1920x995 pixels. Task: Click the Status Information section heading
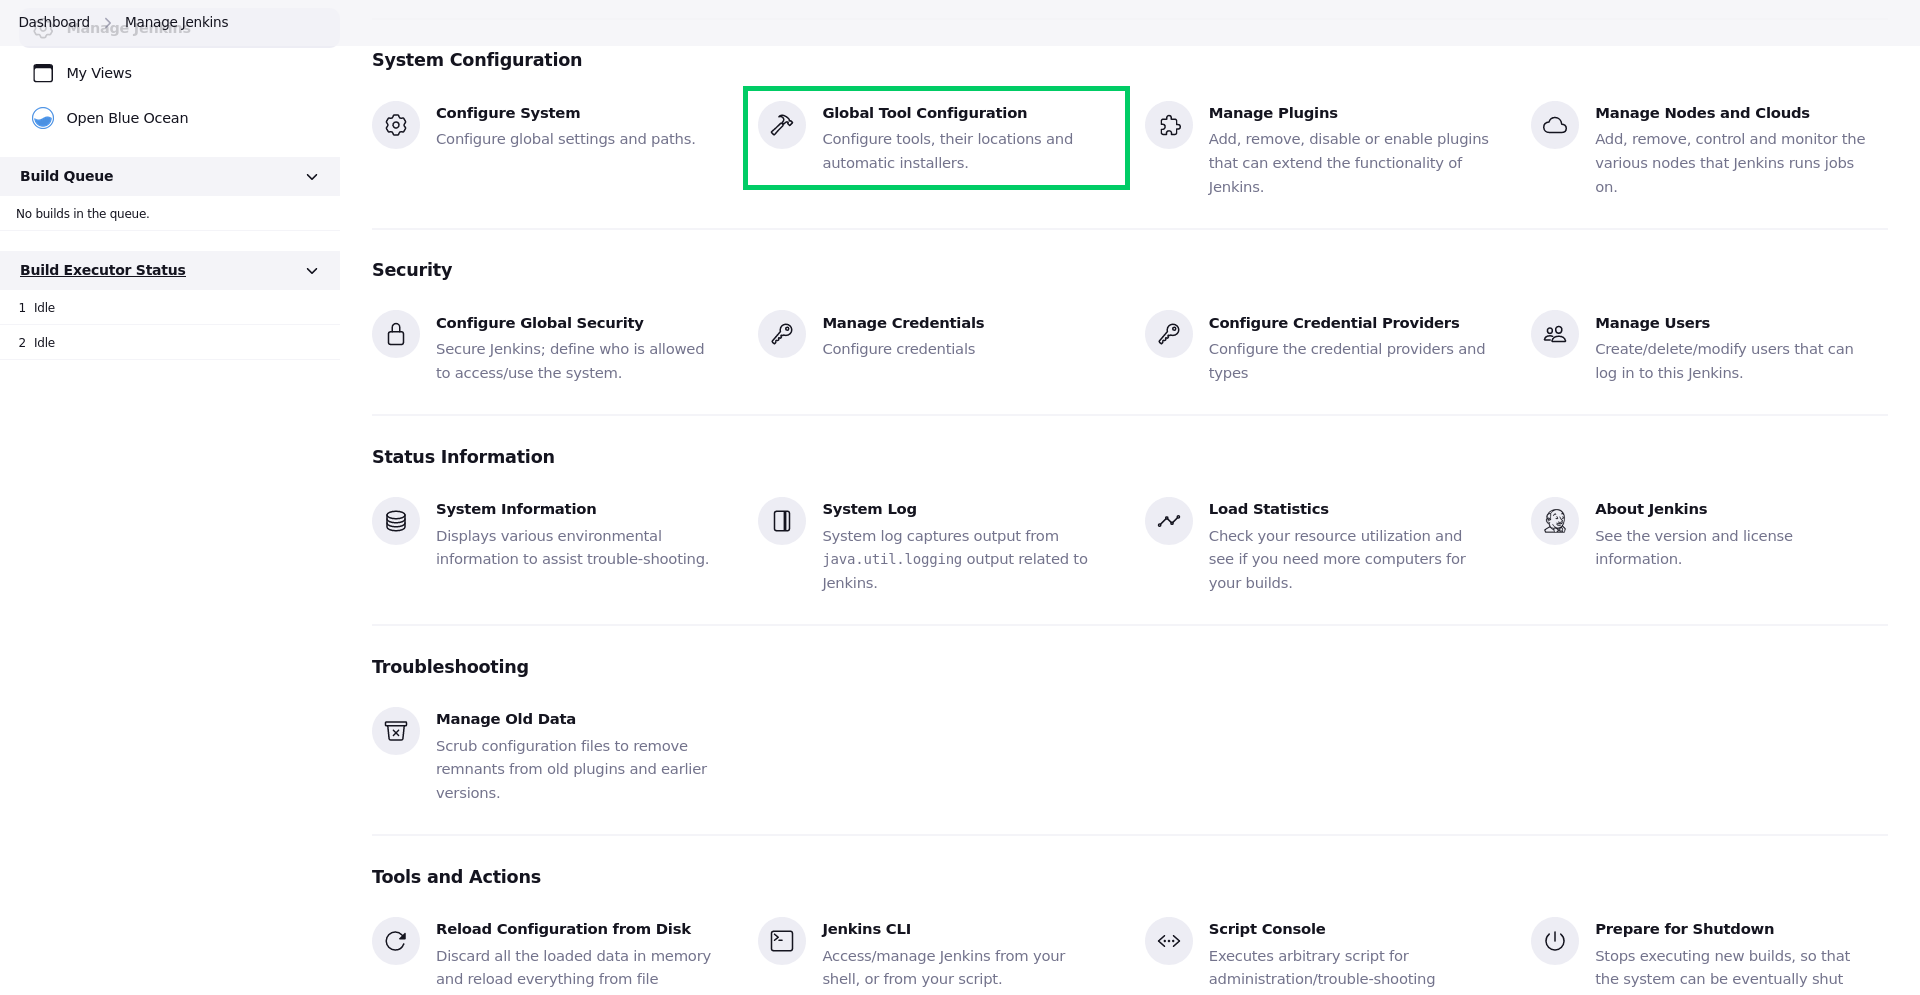coord(463,457)
